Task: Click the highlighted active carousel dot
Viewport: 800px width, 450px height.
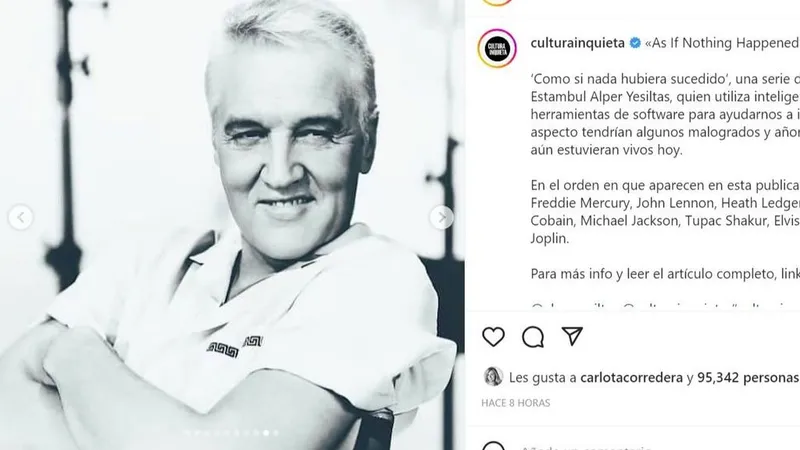Action: [266, 433]
